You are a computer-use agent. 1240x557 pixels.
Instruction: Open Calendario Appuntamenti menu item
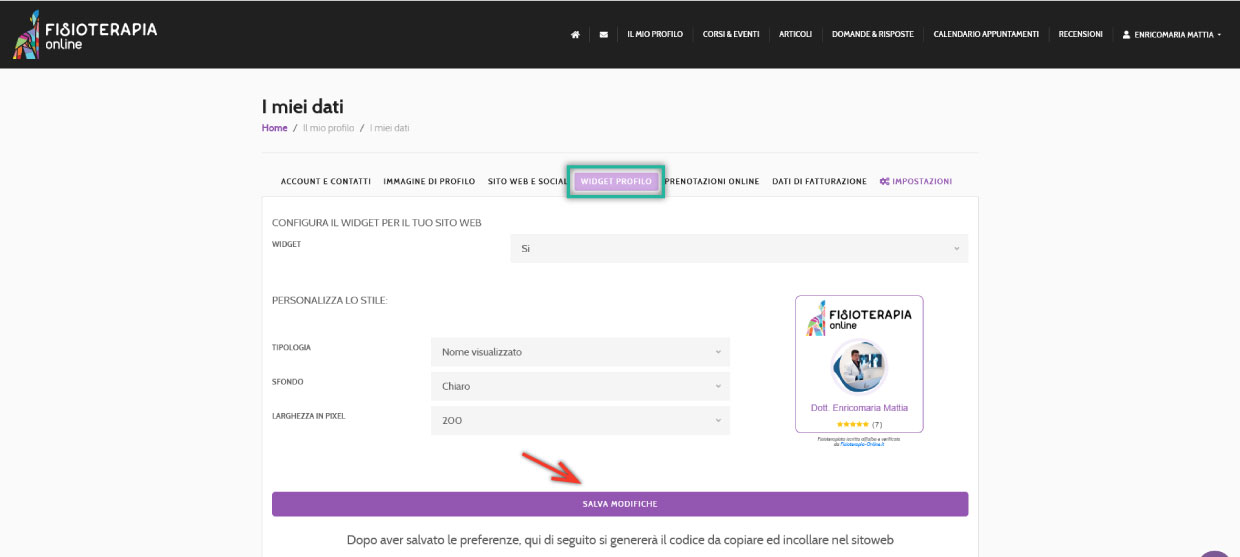point(986,34)
